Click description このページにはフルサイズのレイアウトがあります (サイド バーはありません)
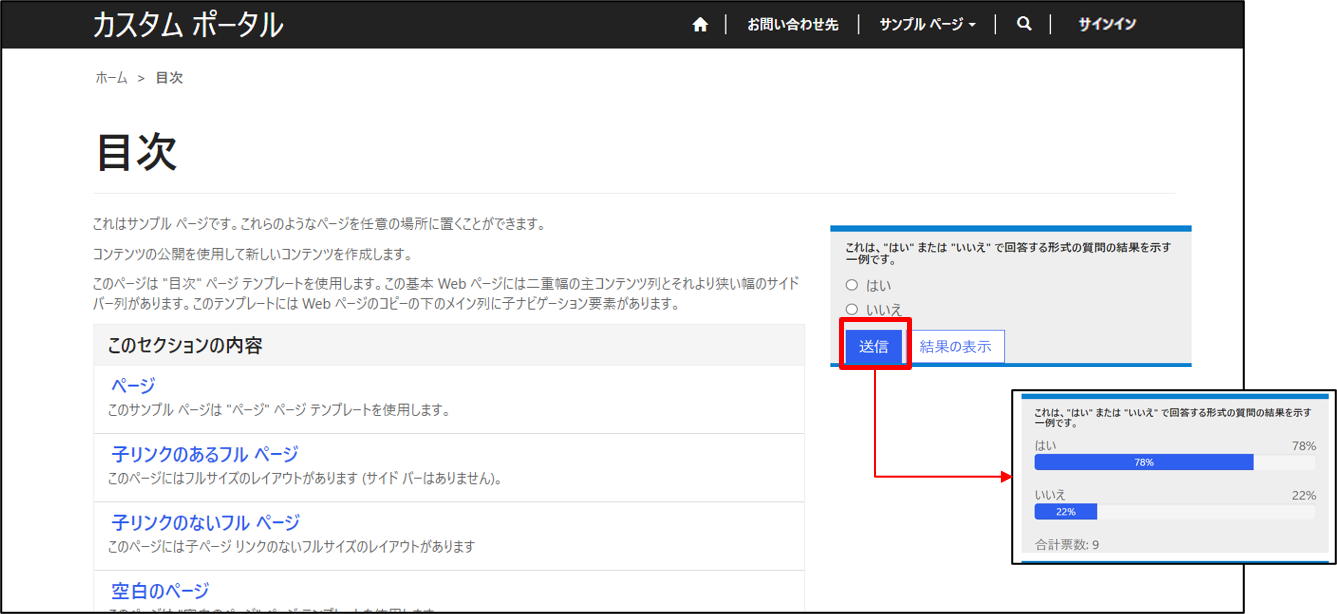 coord(304,478)
